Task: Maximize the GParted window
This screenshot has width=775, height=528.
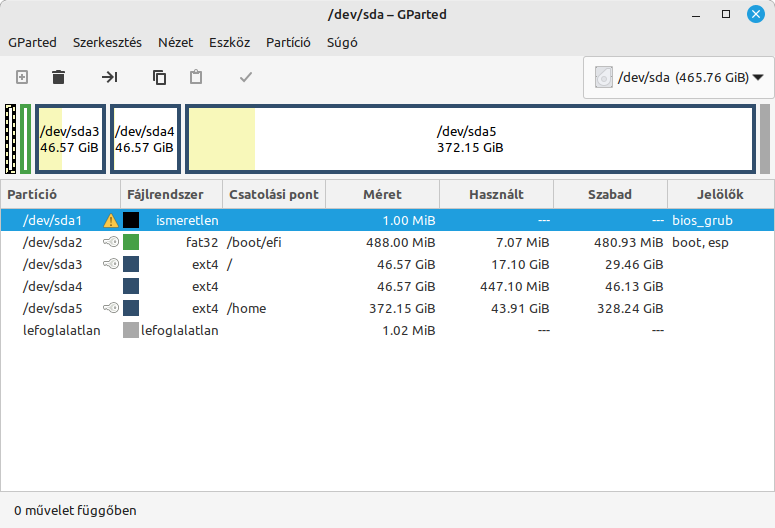Action: [726, 14]
